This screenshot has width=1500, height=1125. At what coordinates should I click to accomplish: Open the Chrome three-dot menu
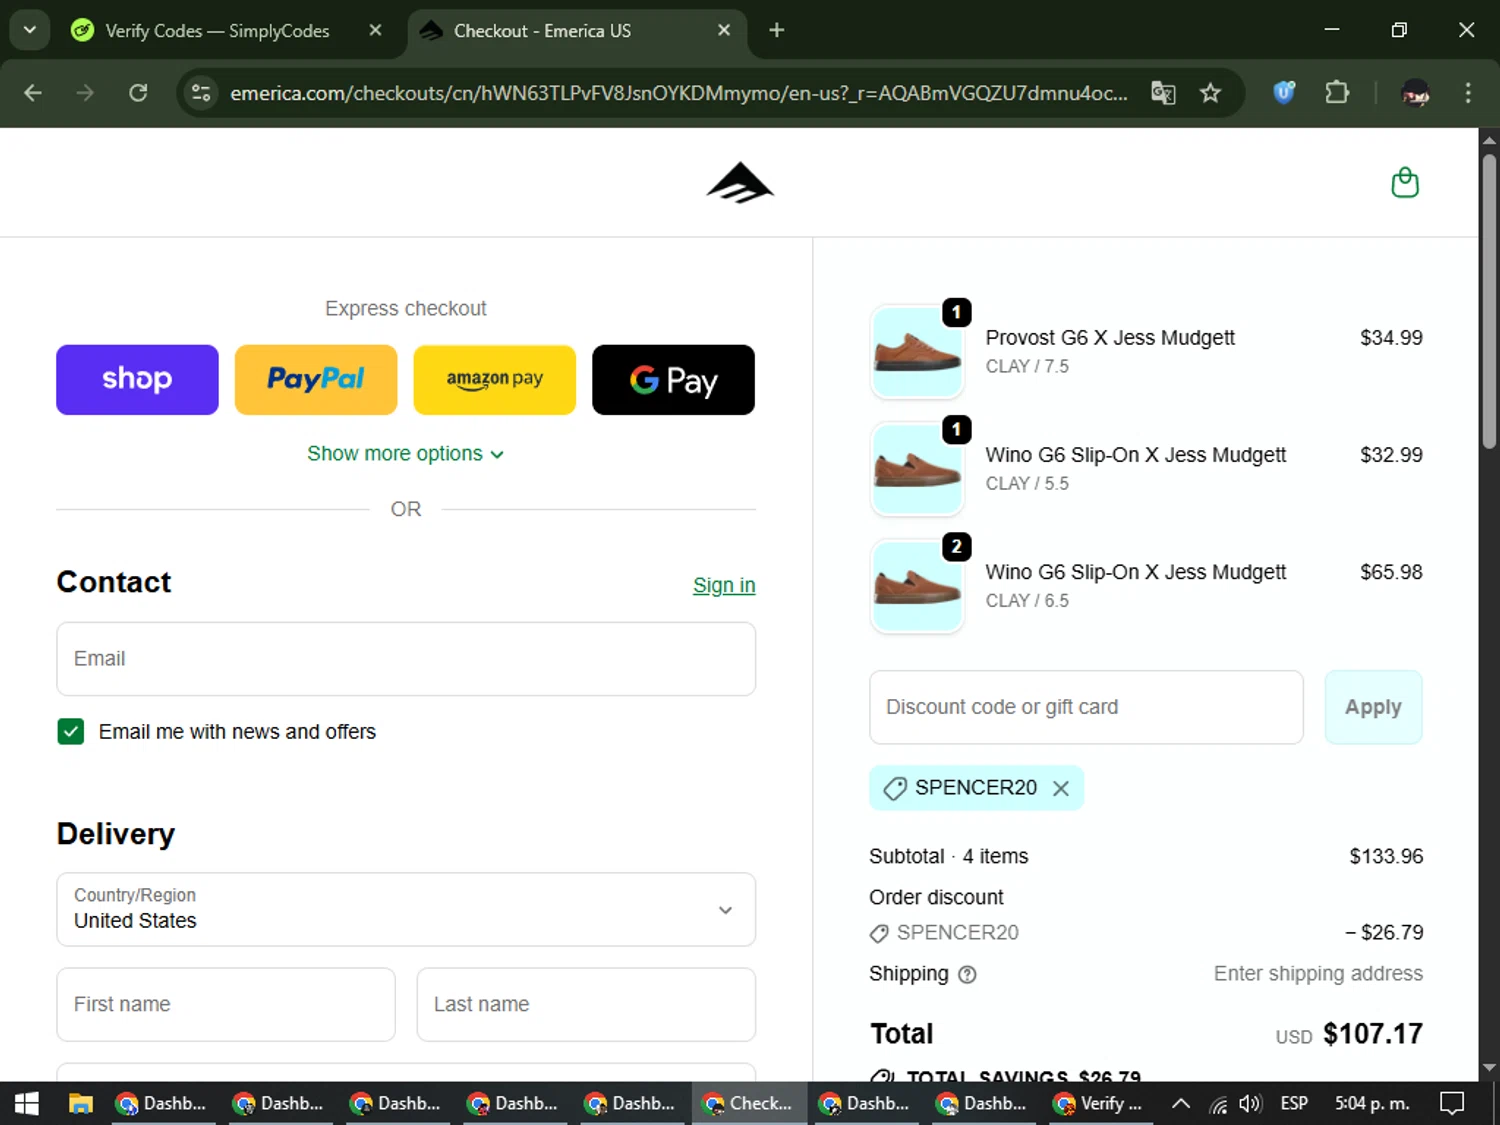tap(1468, 93)
